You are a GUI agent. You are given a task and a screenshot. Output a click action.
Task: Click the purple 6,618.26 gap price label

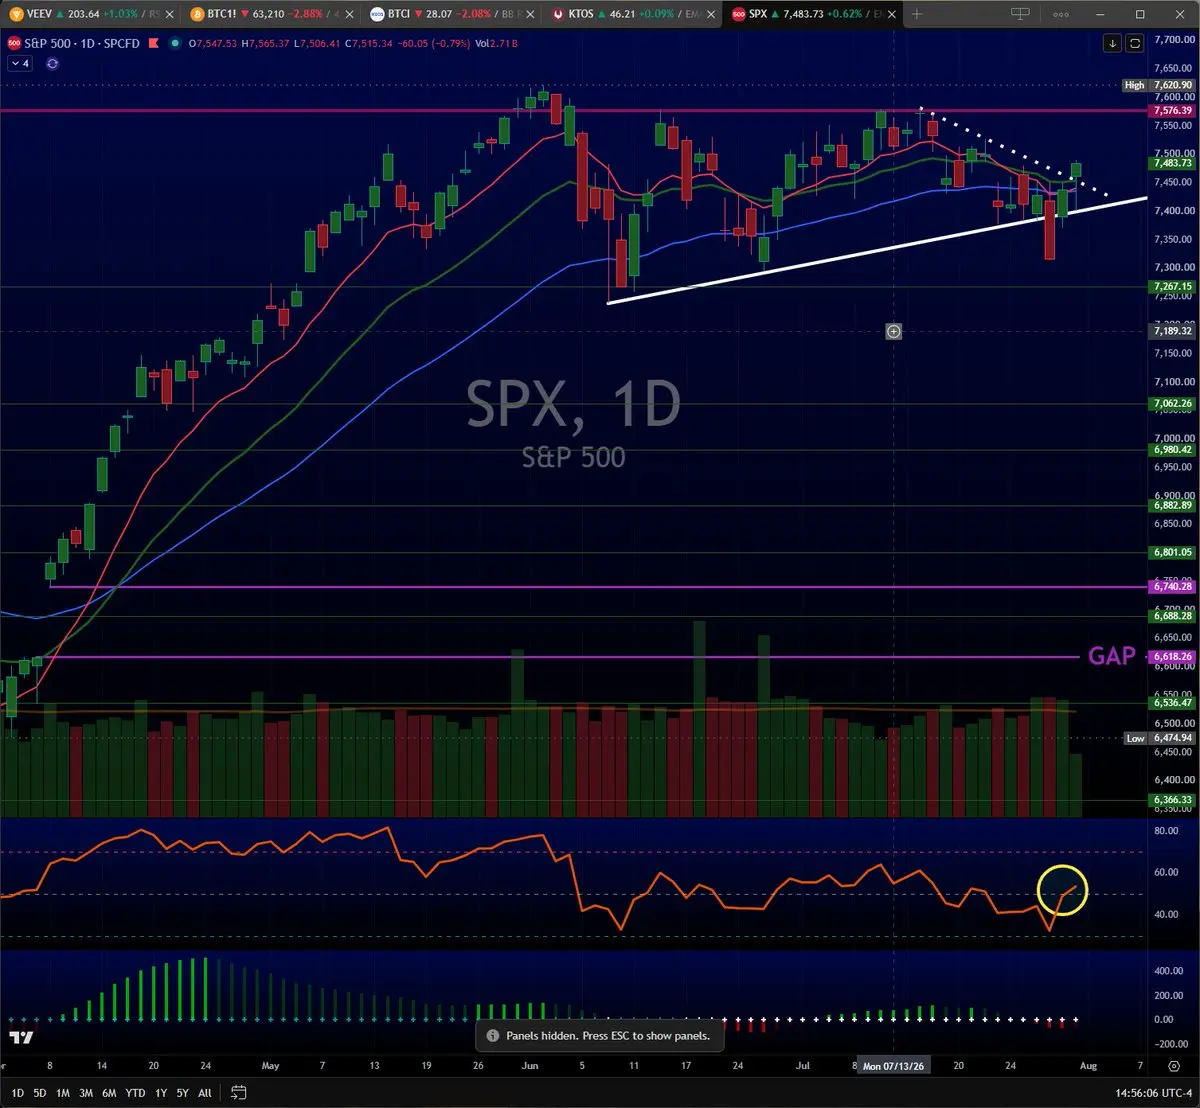[1172, 657]
